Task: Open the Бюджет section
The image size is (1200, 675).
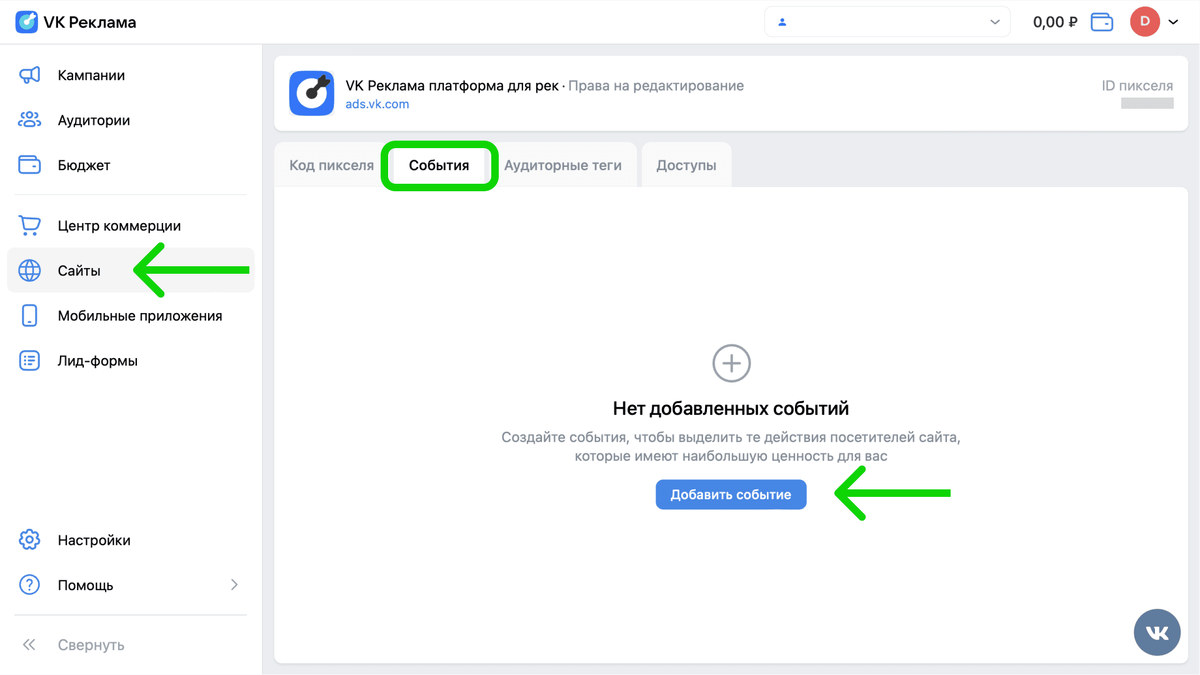Action: [83, 165]
